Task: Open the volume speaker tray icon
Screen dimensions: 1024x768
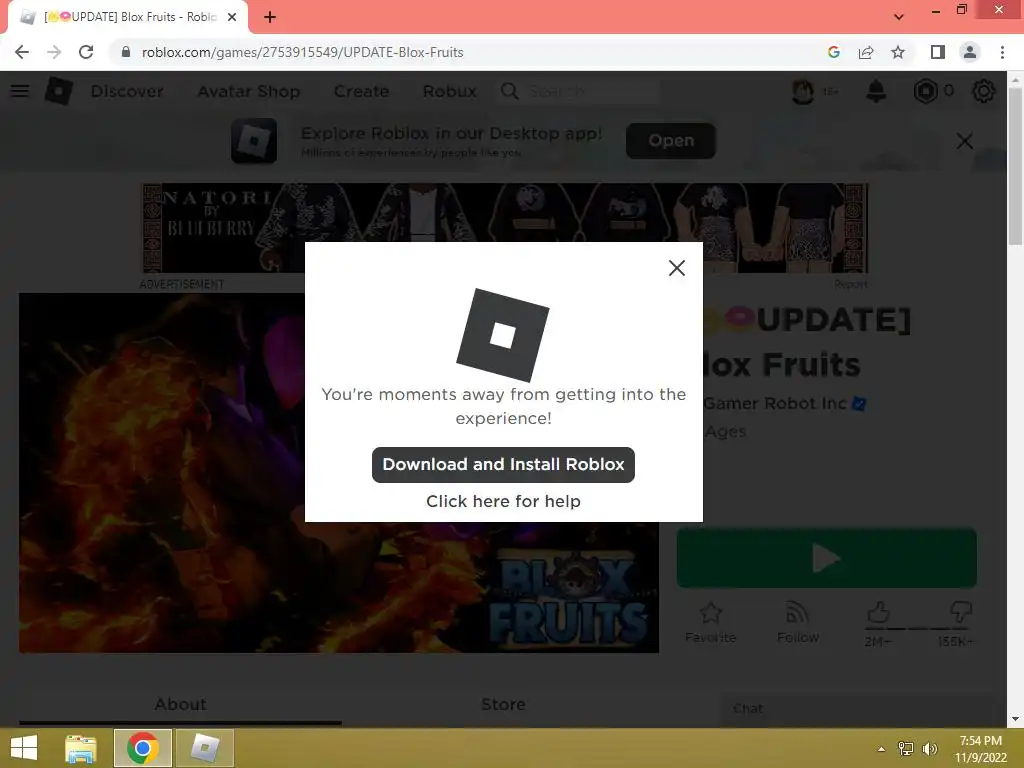Action: (929, 749)
